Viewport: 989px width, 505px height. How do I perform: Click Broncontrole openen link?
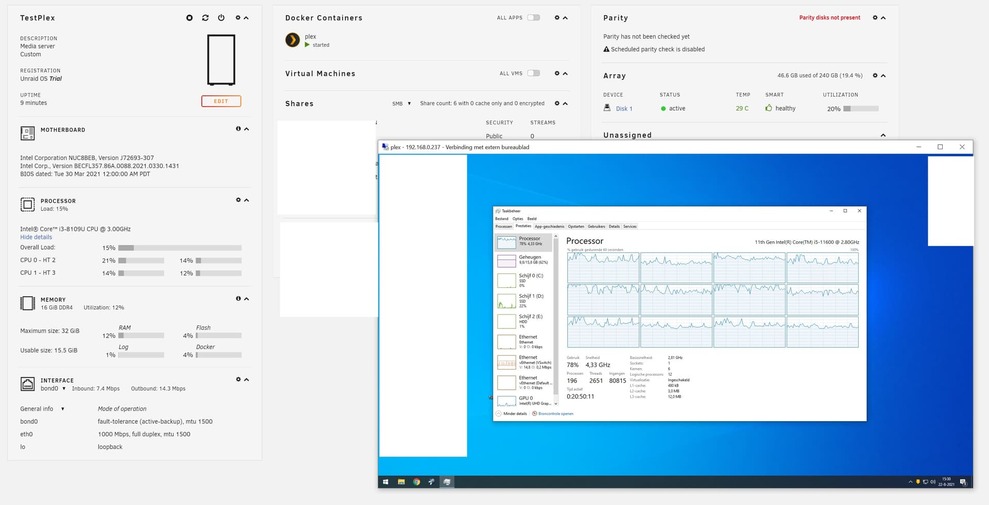point(554,414)
